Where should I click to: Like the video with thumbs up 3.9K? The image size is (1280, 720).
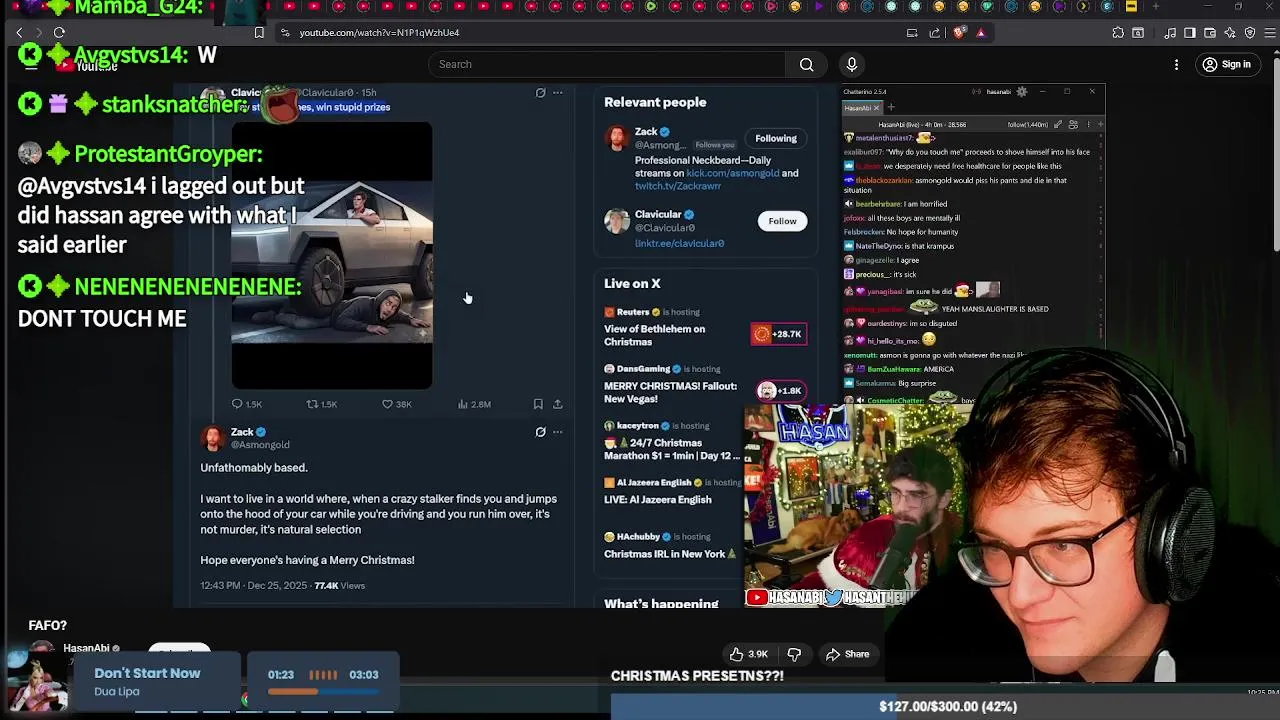(x=748, y=654)
